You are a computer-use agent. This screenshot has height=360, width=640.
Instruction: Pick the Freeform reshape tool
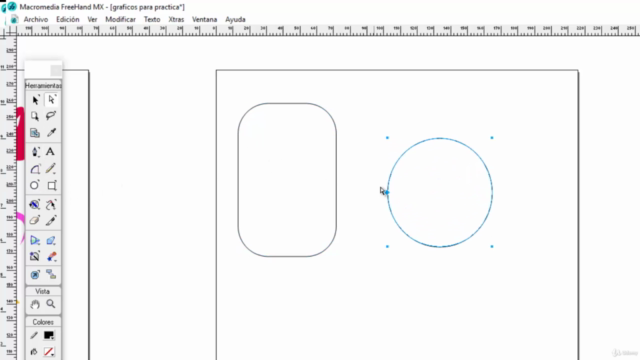coord(51,204)
